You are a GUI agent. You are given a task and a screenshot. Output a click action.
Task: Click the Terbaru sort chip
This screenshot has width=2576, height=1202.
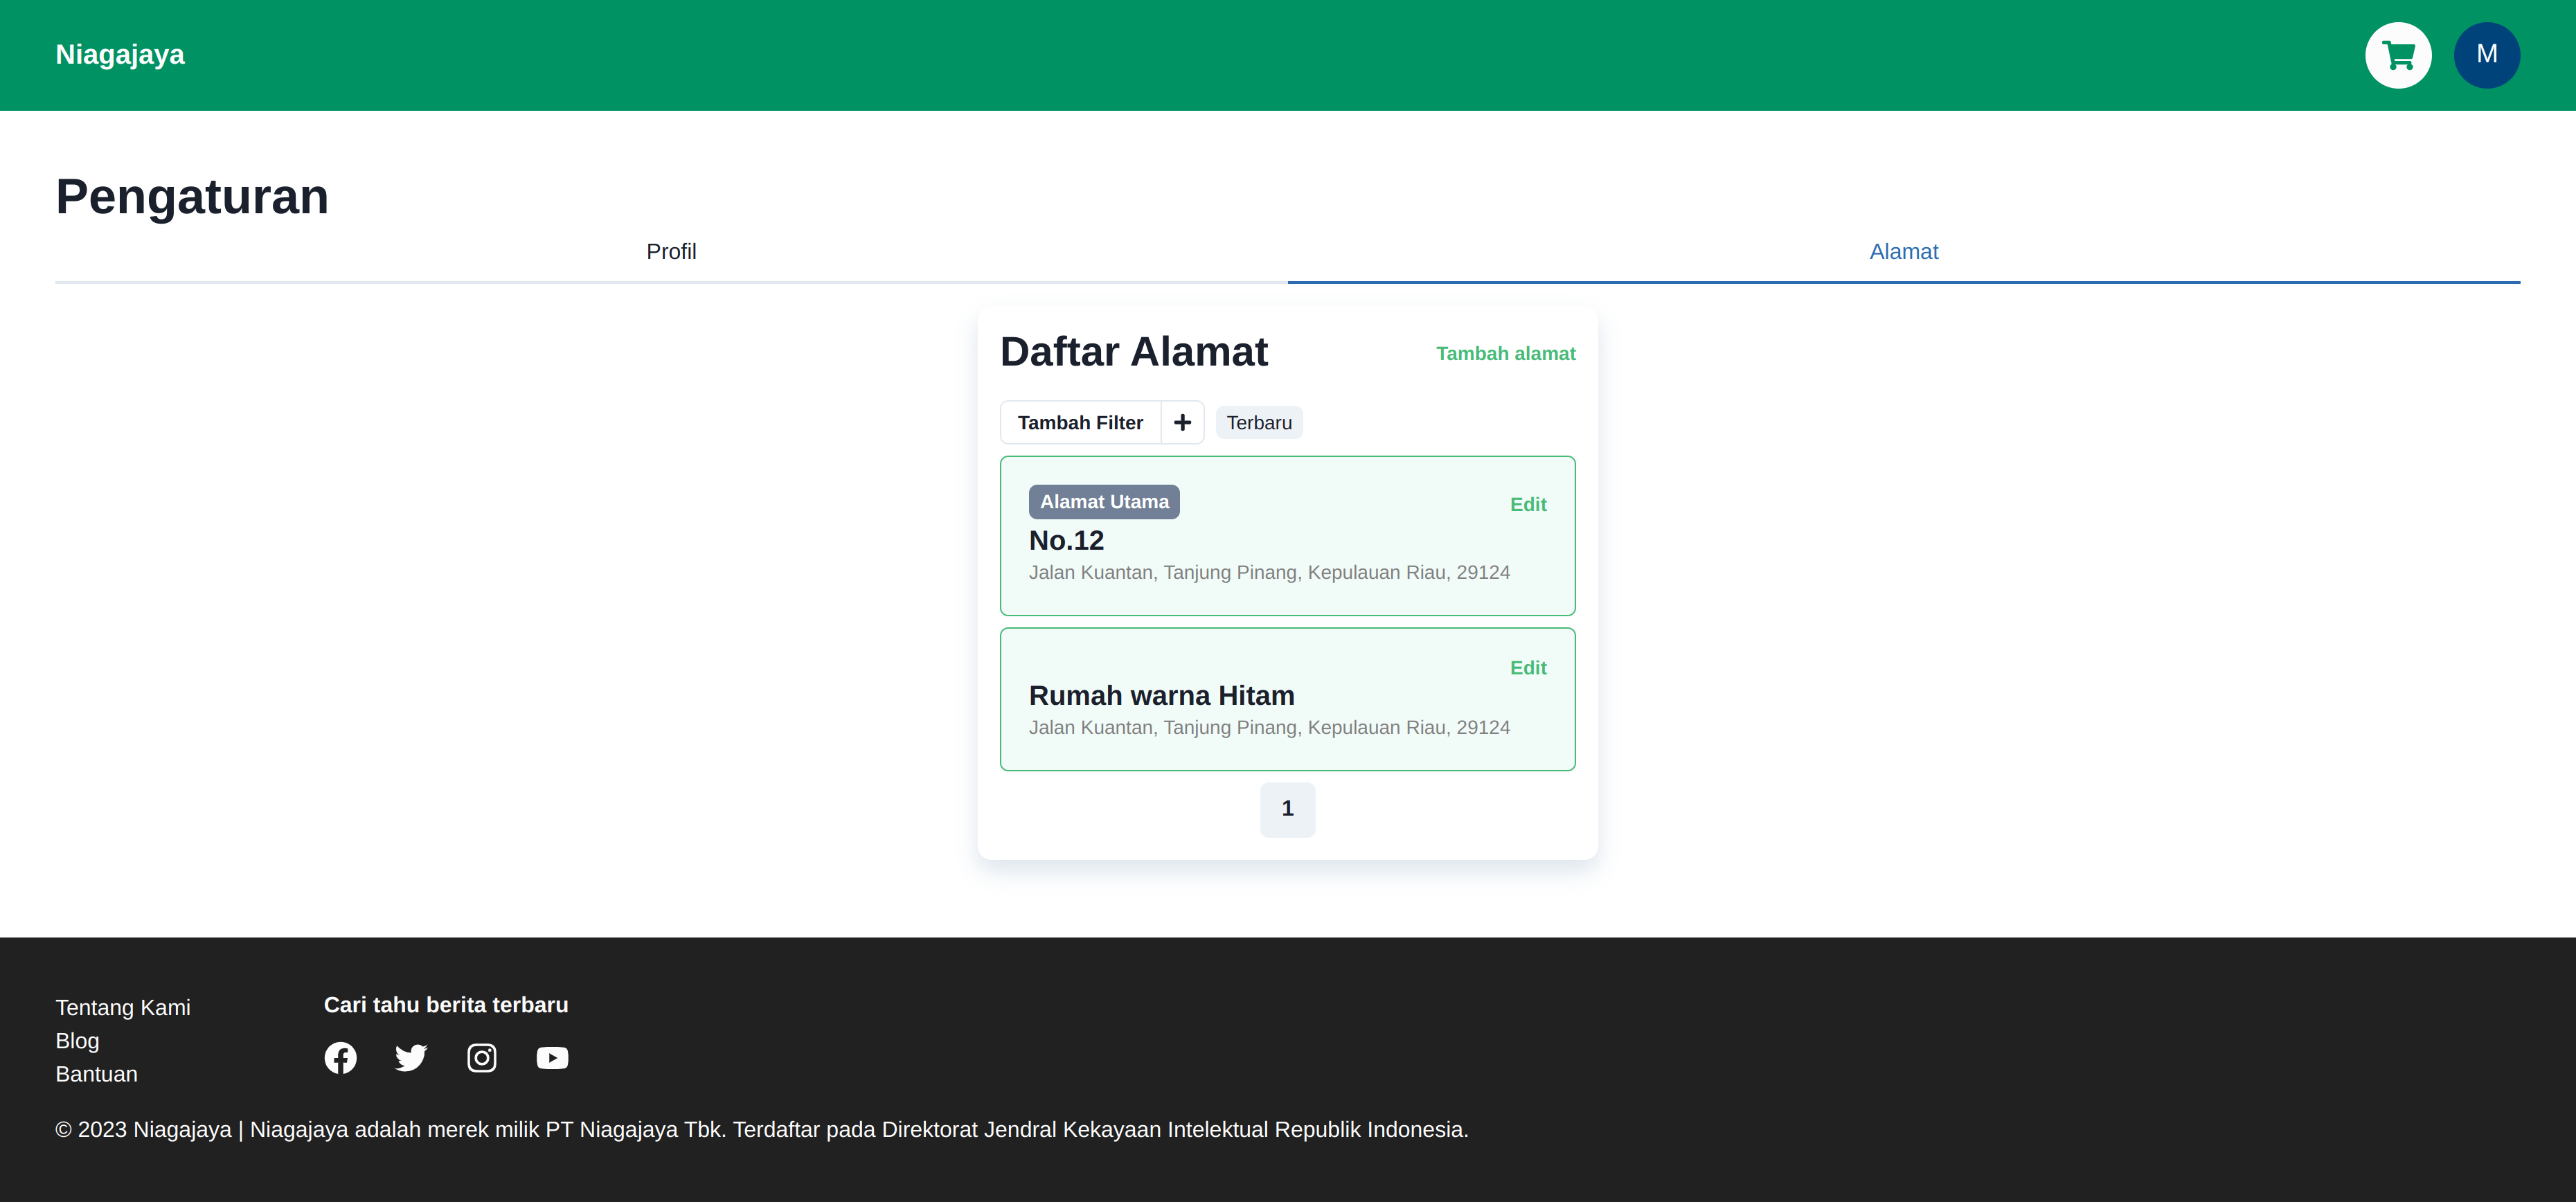point(1258,423)
